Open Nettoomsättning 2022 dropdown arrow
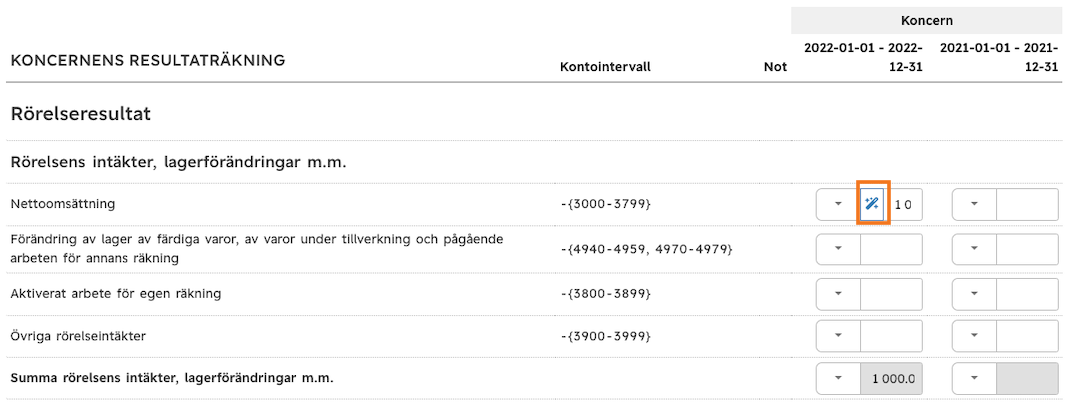This screenshot has height=409, width=1072. coord(838,204)
